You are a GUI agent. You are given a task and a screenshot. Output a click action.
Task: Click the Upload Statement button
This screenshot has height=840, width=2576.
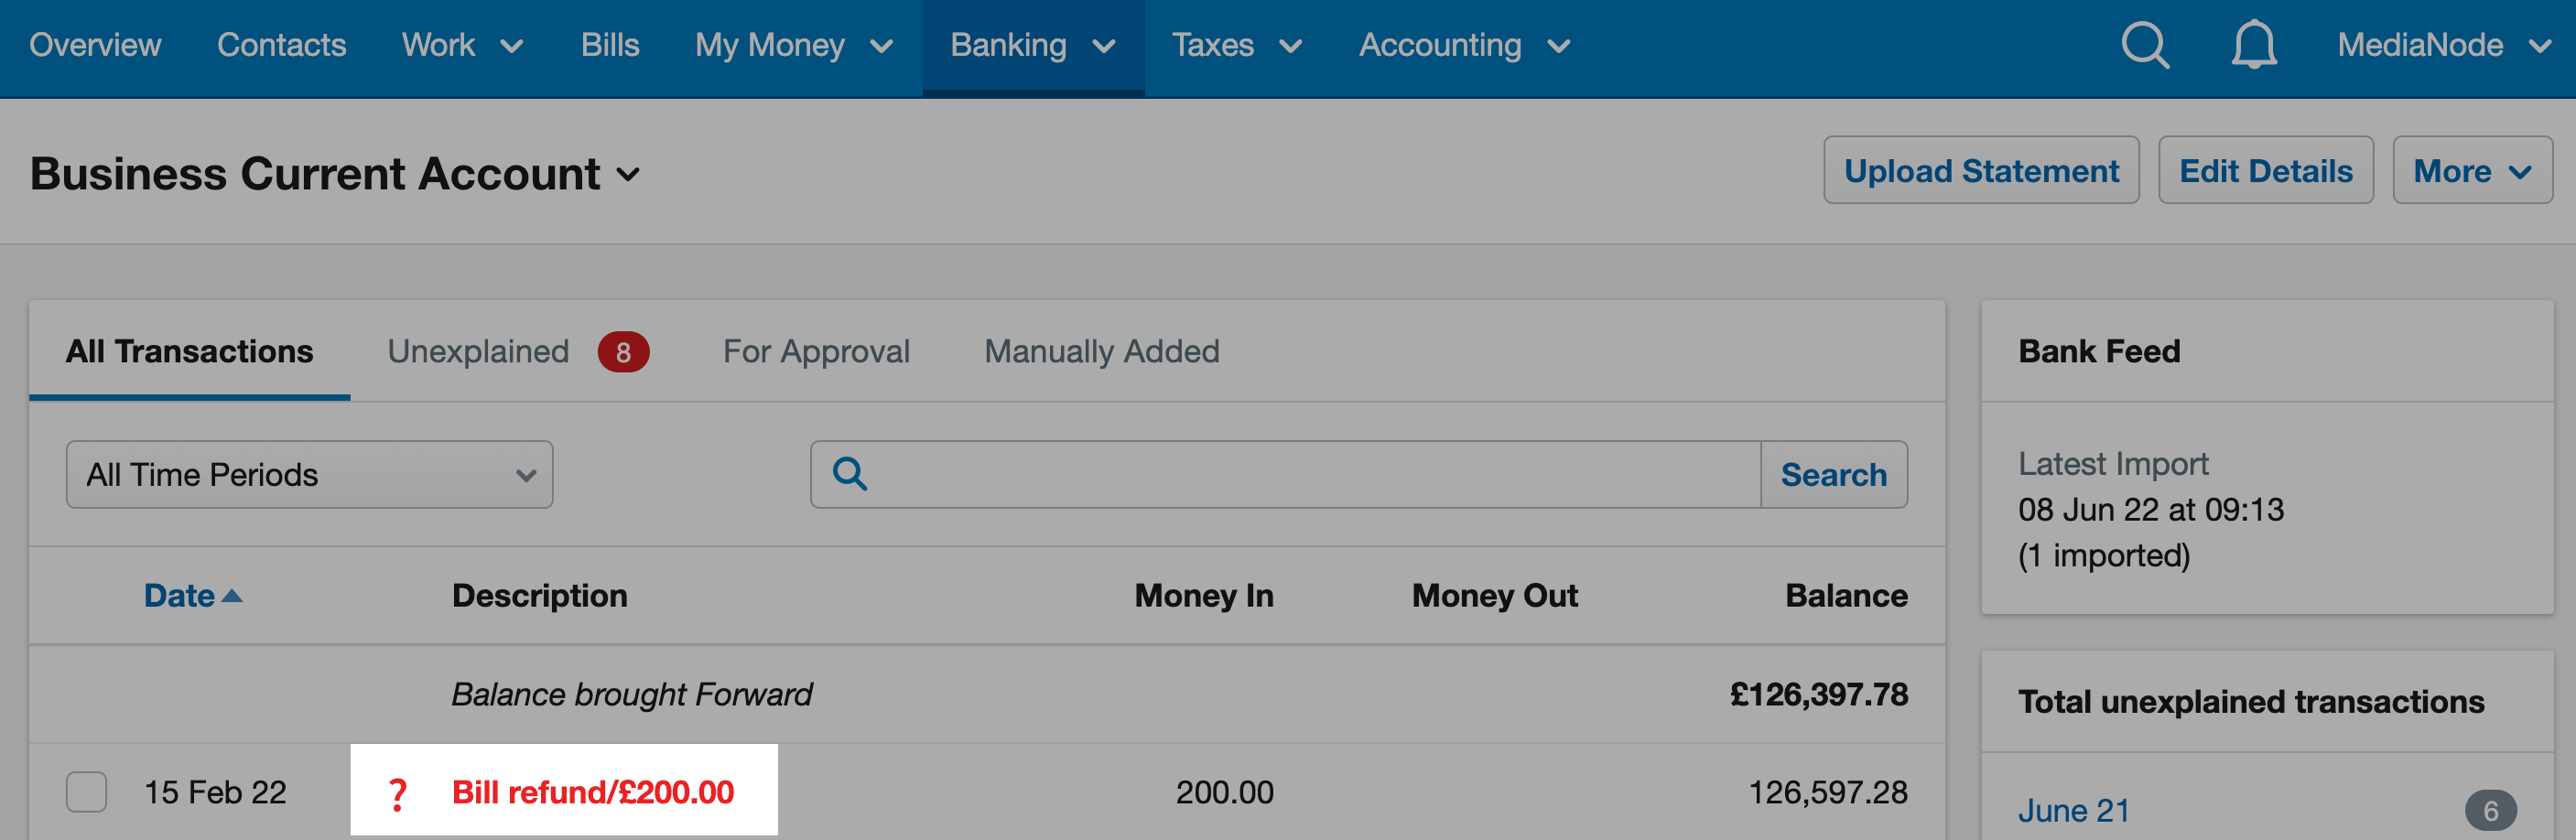pos(1981,171)
